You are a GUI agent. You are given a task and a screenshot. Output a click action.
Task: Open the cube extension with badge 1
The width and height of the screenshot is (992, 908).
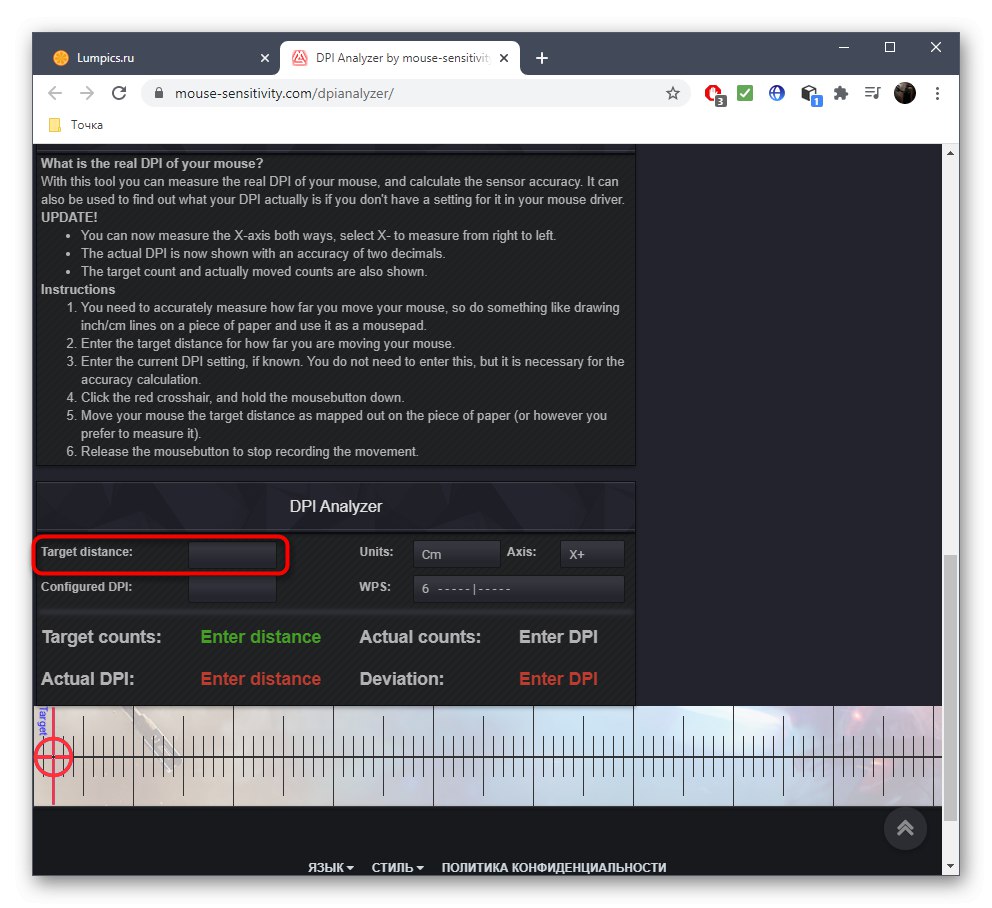pyautogui.click(x=810, y=95)
